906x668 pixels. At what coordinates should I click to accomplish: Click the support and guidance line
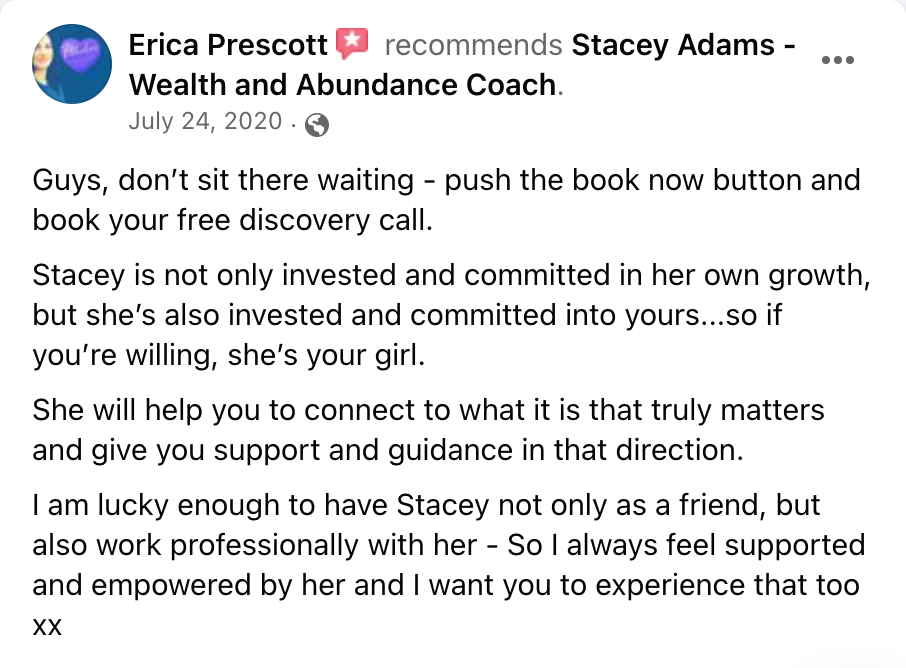point(388,450)
